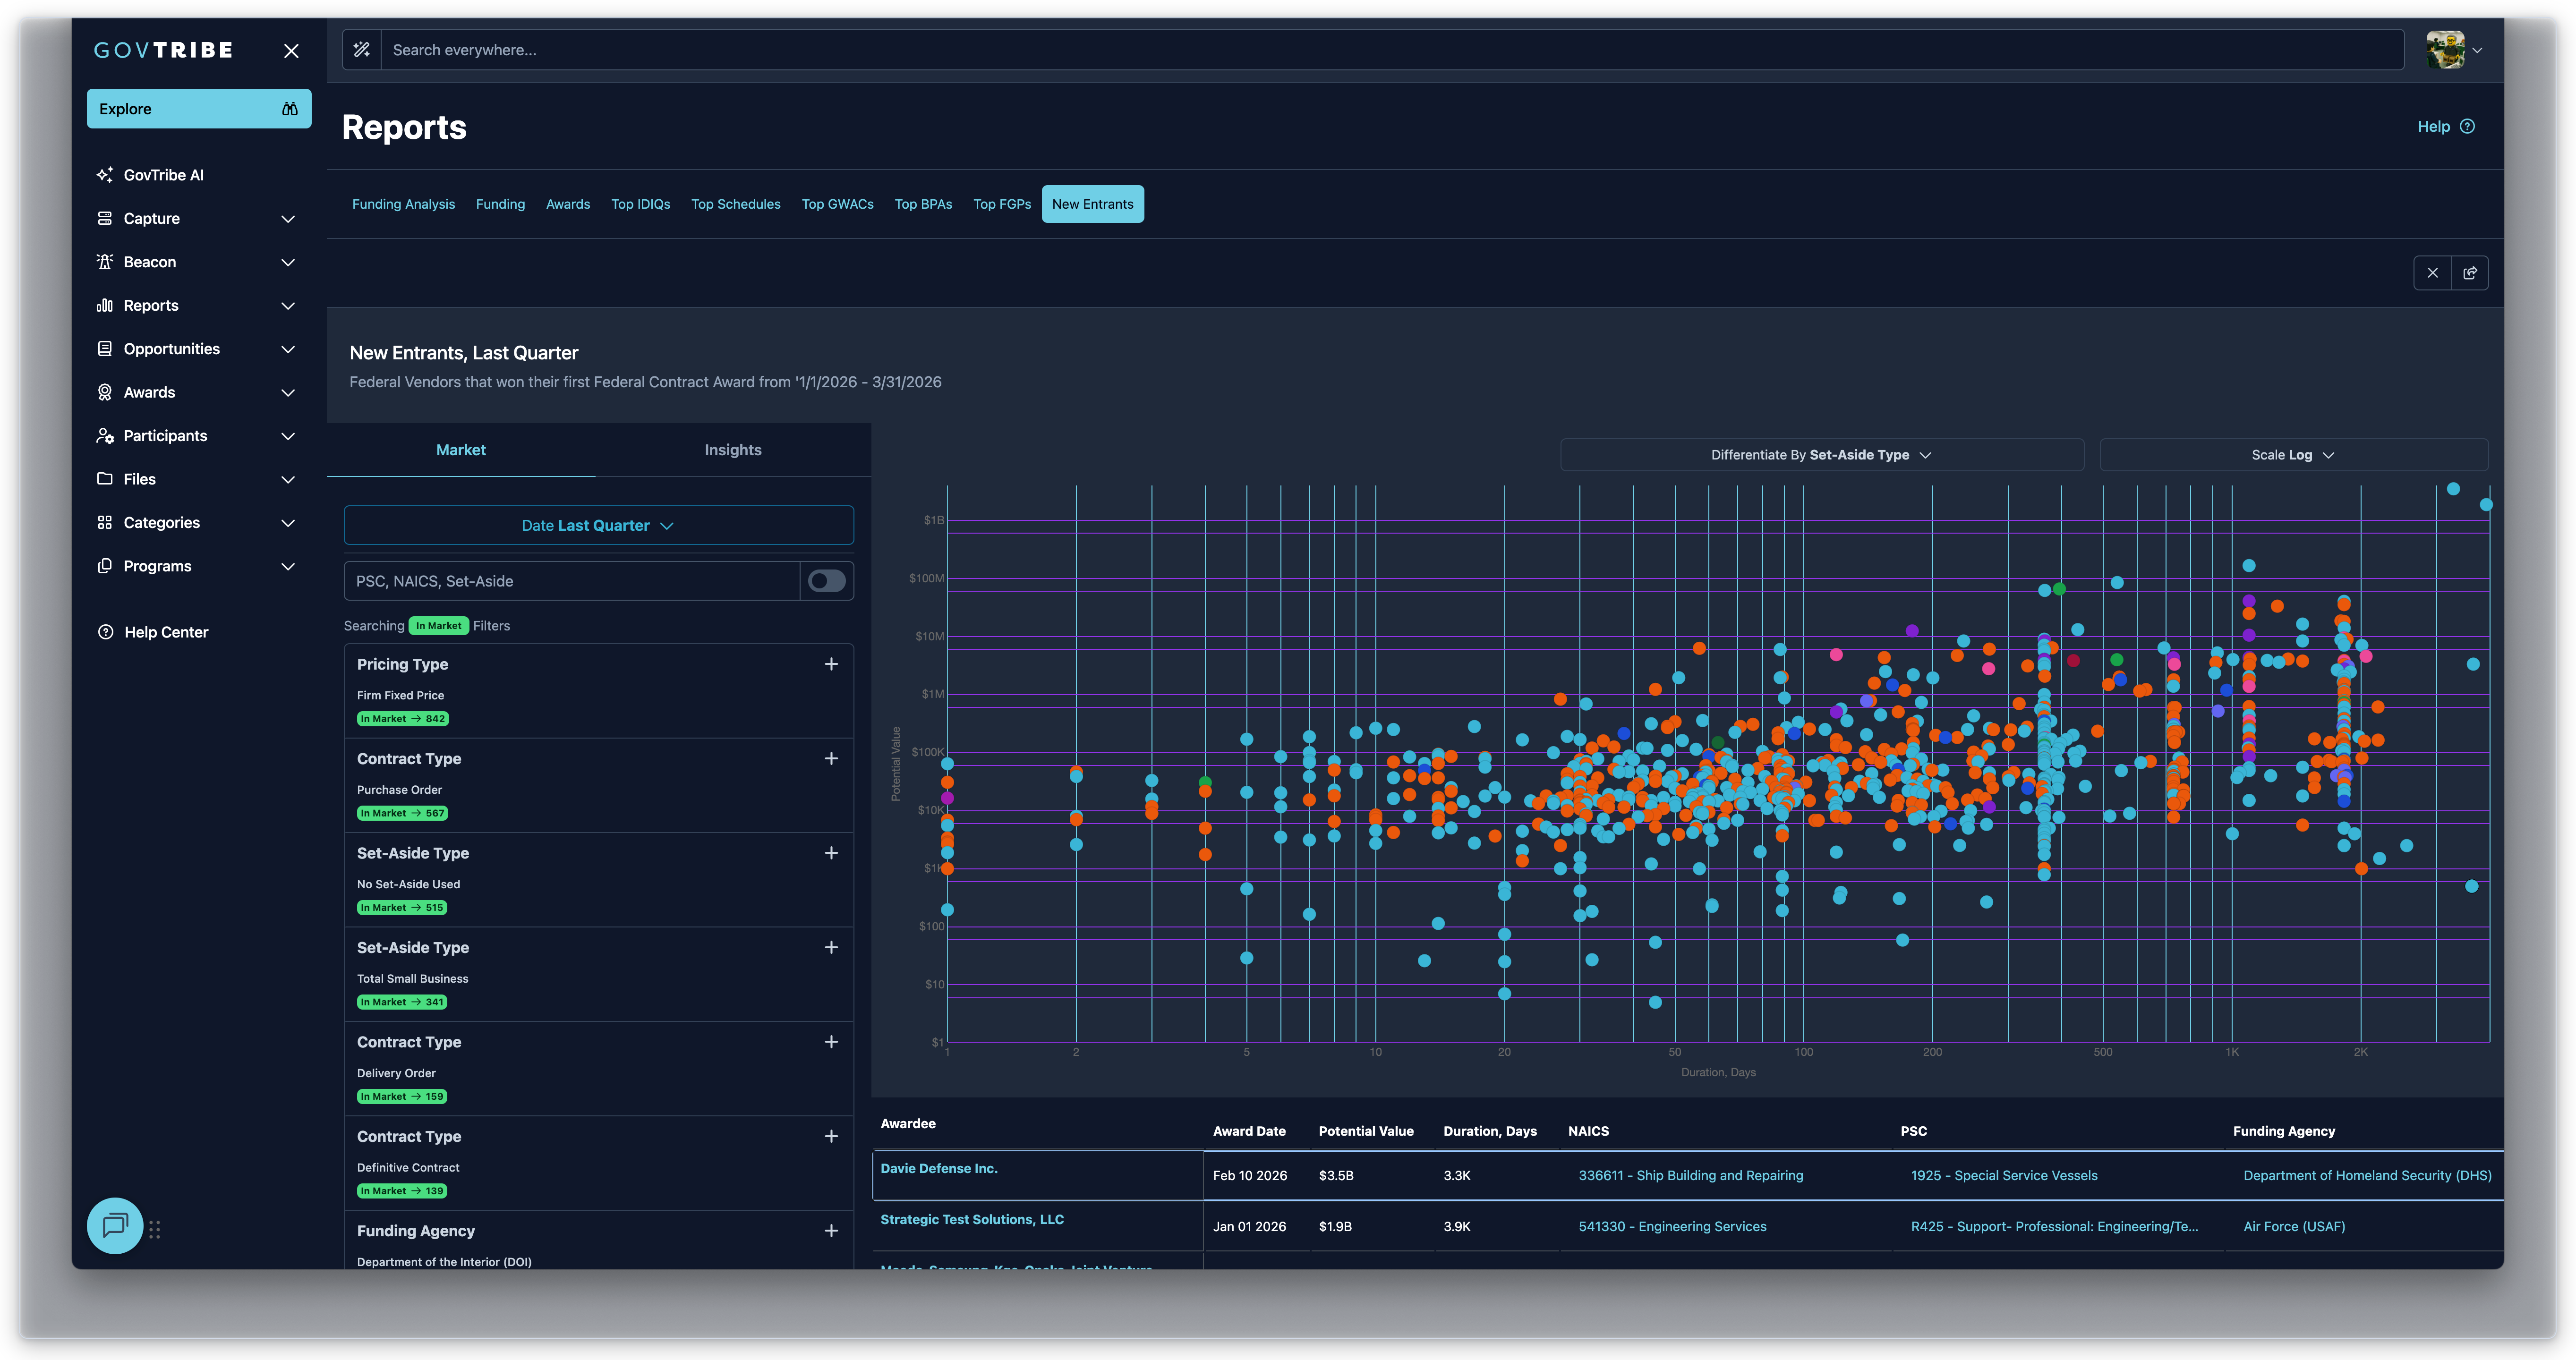Image resolution: width=2576 pixels, height=1360 pixels.
Task: Open 336611 - Ship Building and Repairing link
Action: [1690, 1176]
